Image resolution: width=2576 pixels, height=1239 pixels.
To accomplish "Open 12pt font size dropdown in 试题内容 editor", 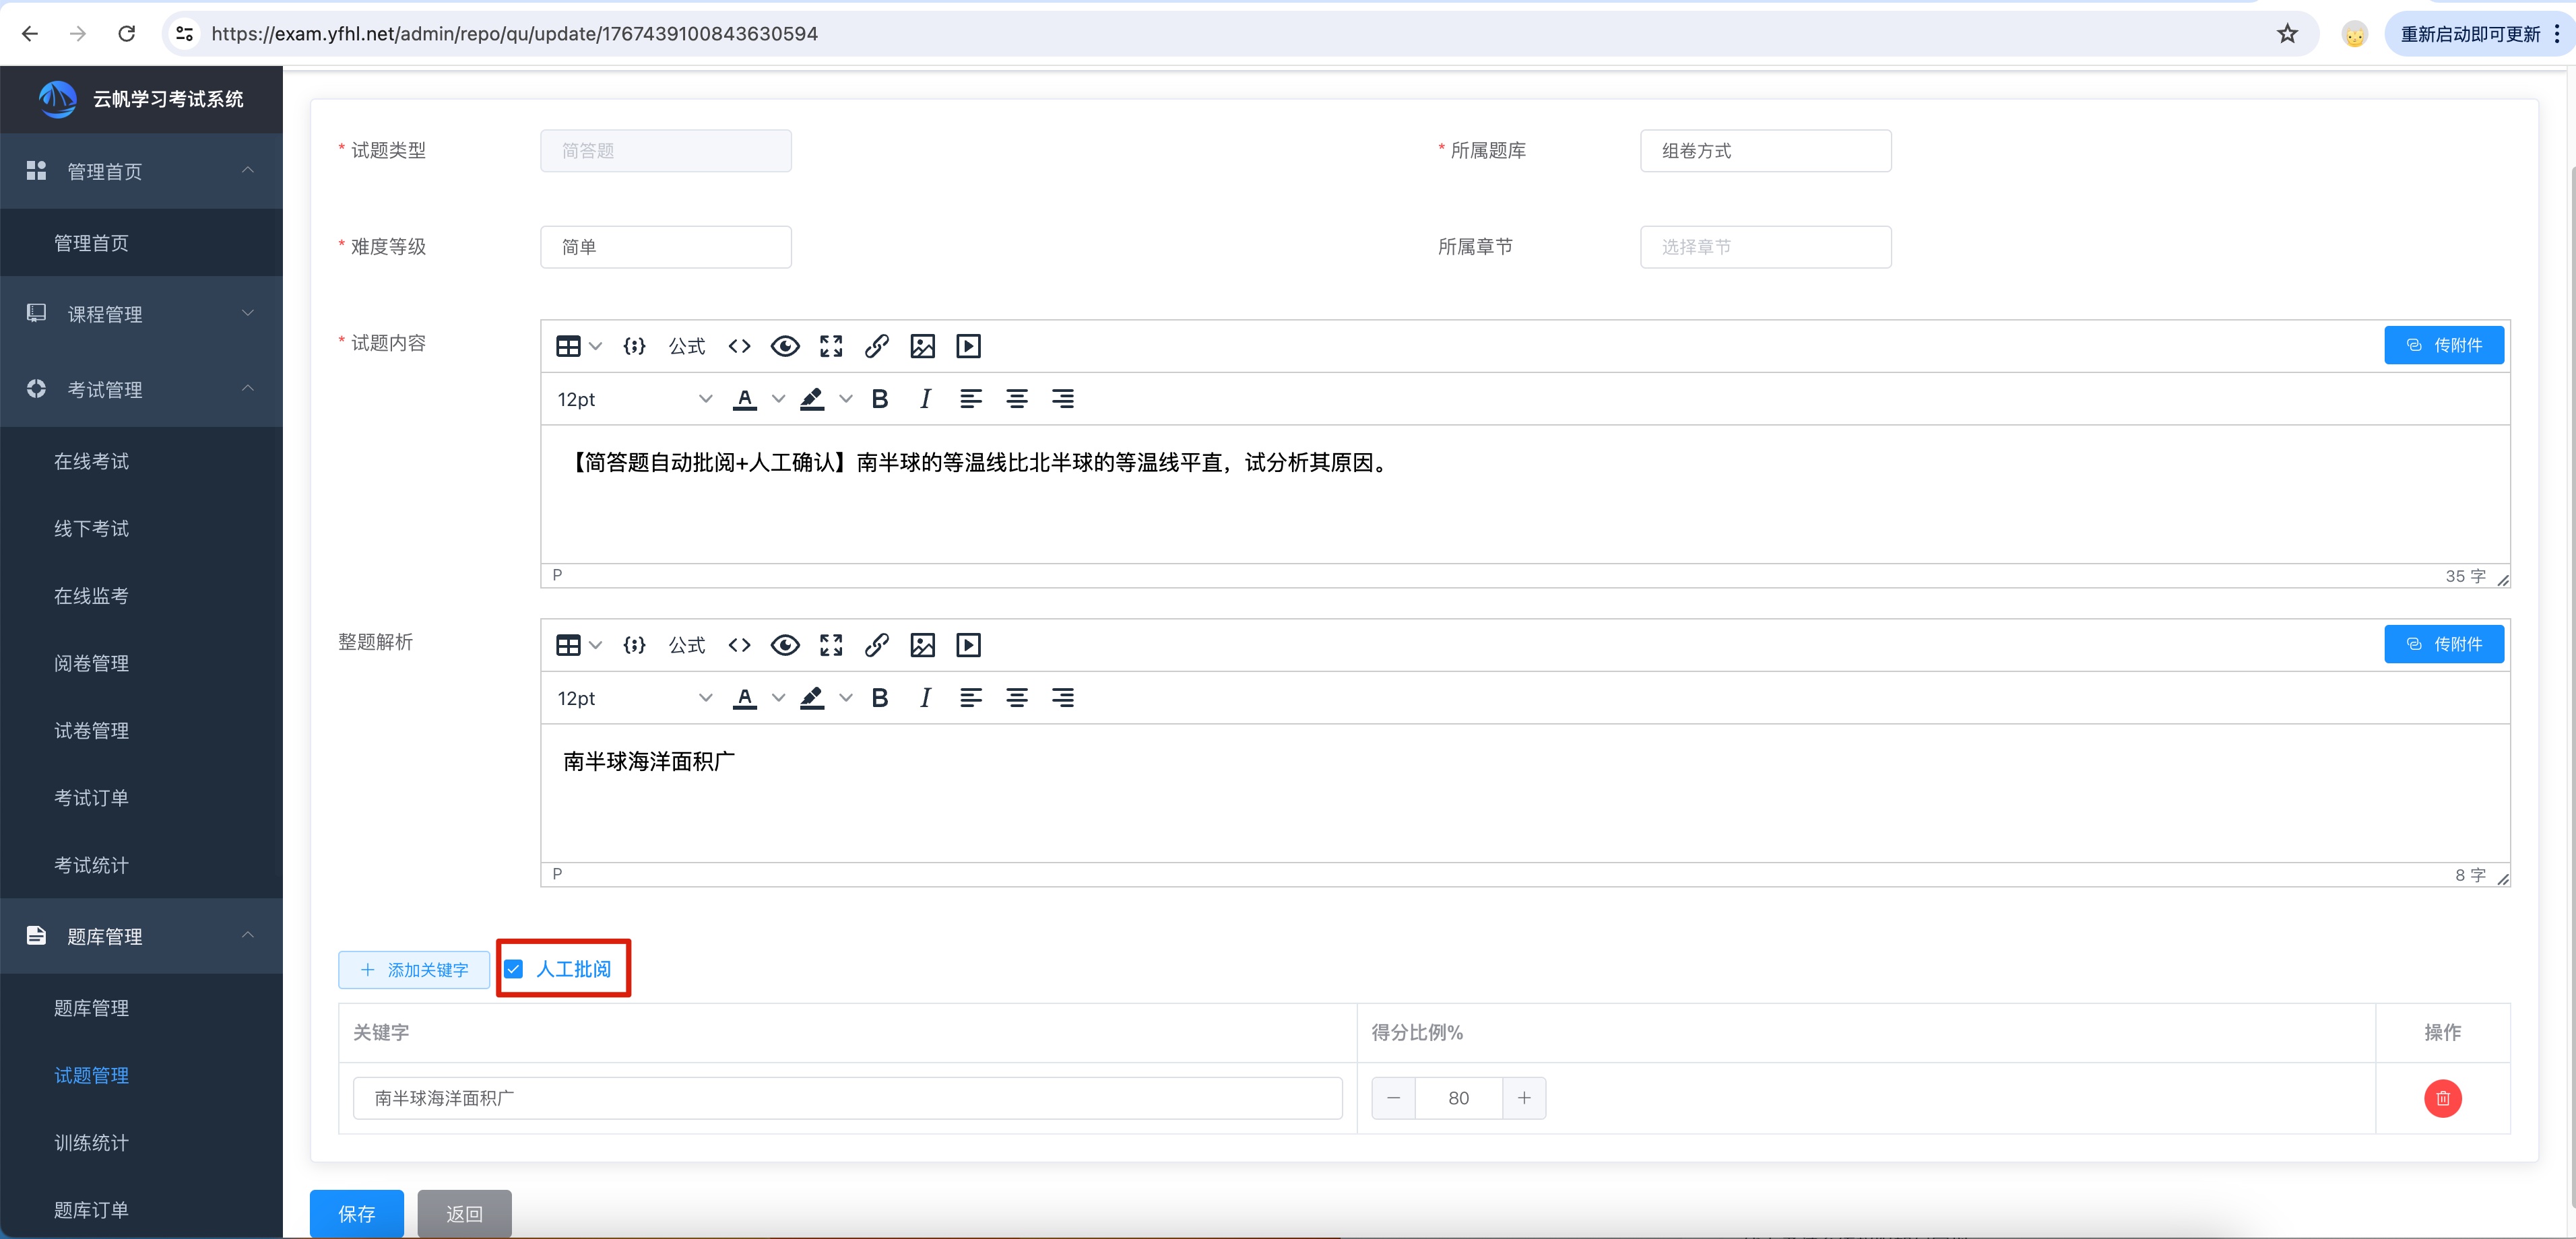I will tap(635, 399).
